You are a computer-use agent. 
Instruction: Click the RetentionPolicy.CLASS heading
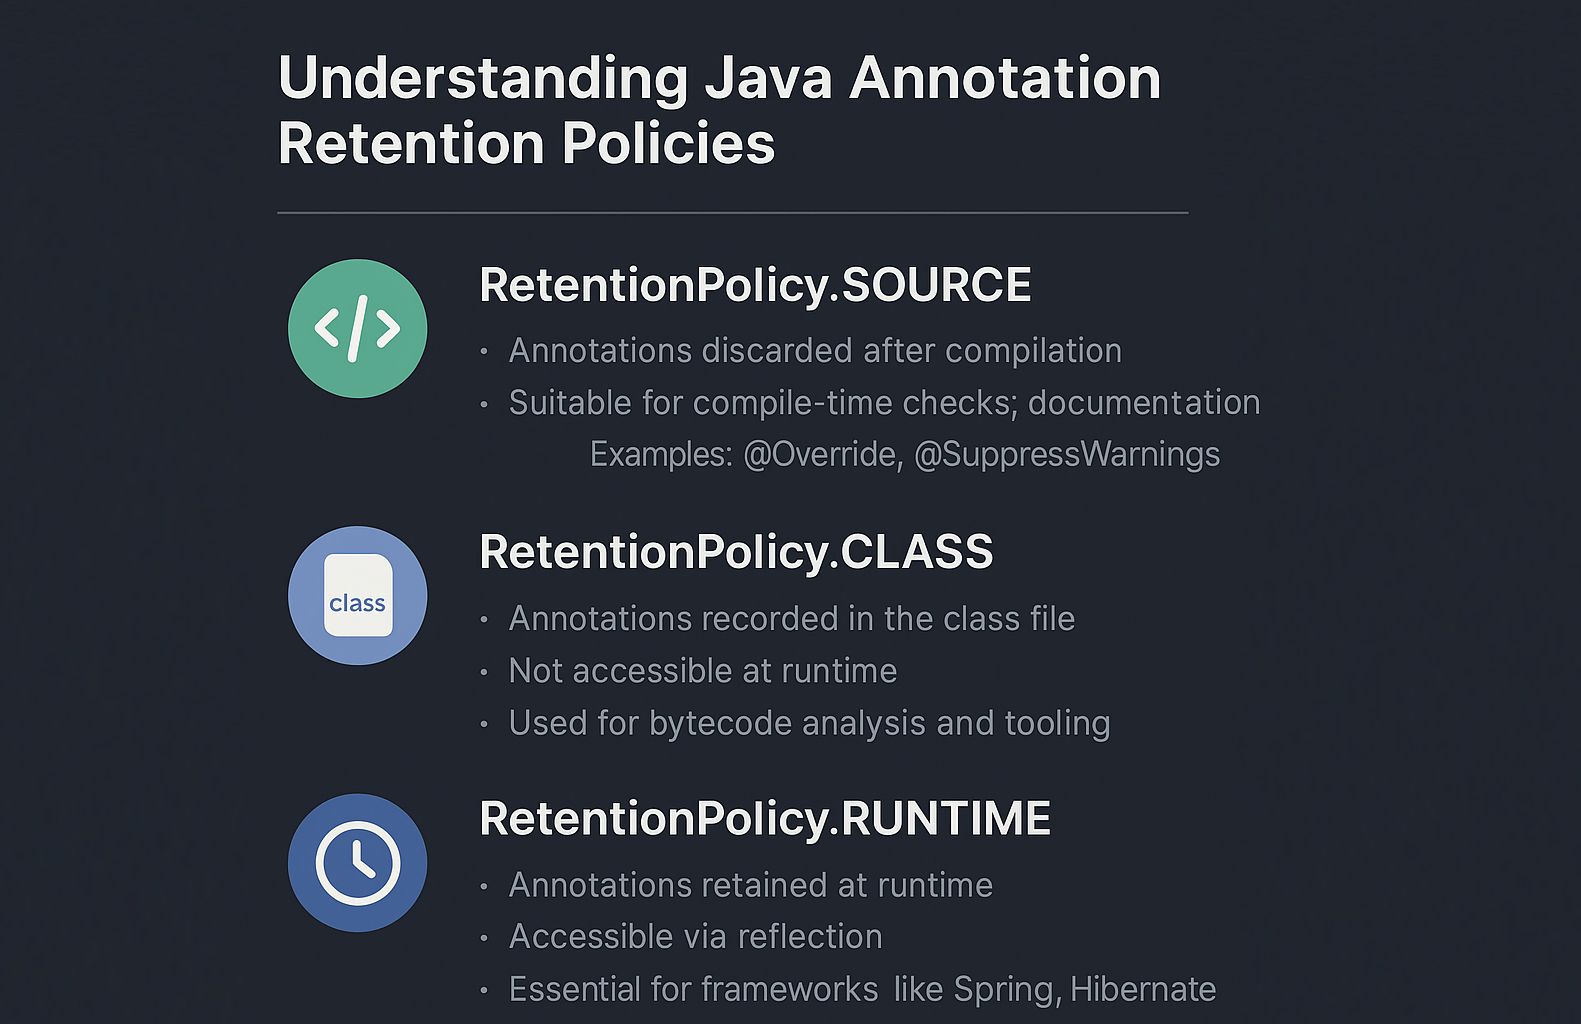(736, 552)
